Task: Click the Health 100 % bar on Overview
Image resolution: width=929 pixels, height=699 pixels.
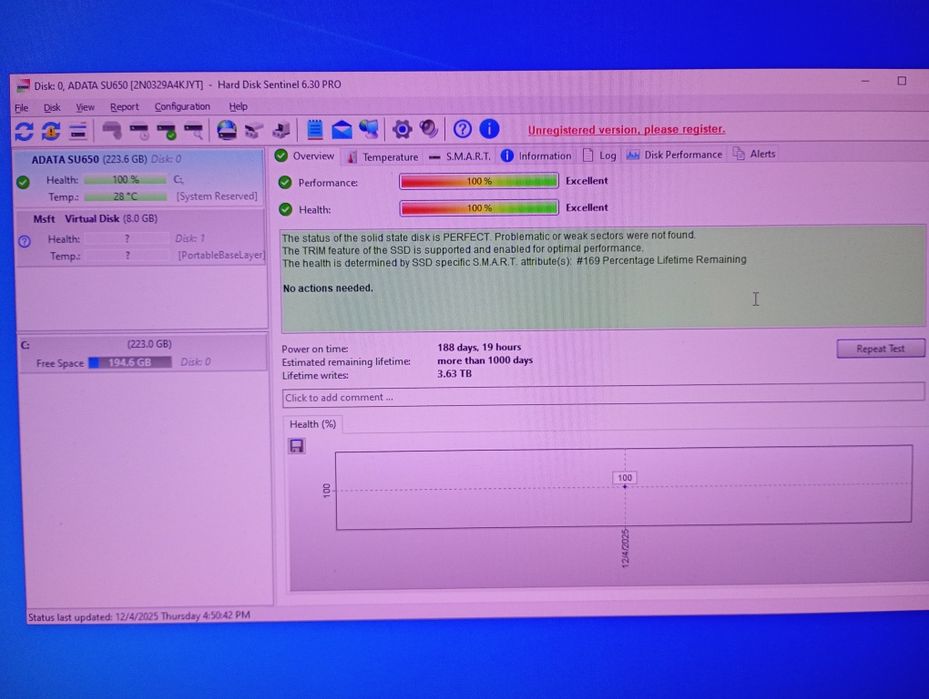Action: (x=479, y=208)
